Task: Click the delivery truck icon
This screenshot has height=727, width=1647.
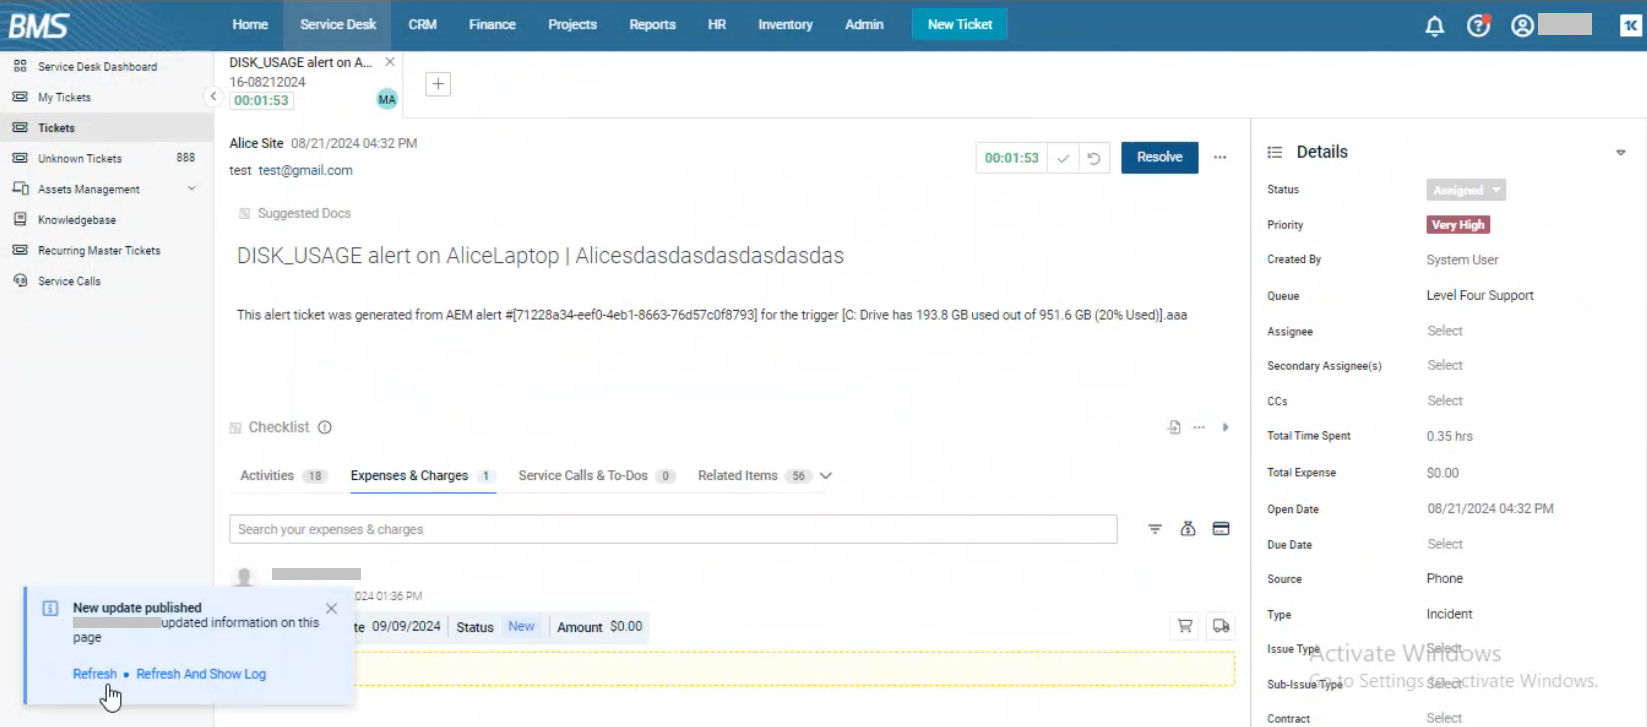Action: tap(1221, 626)
